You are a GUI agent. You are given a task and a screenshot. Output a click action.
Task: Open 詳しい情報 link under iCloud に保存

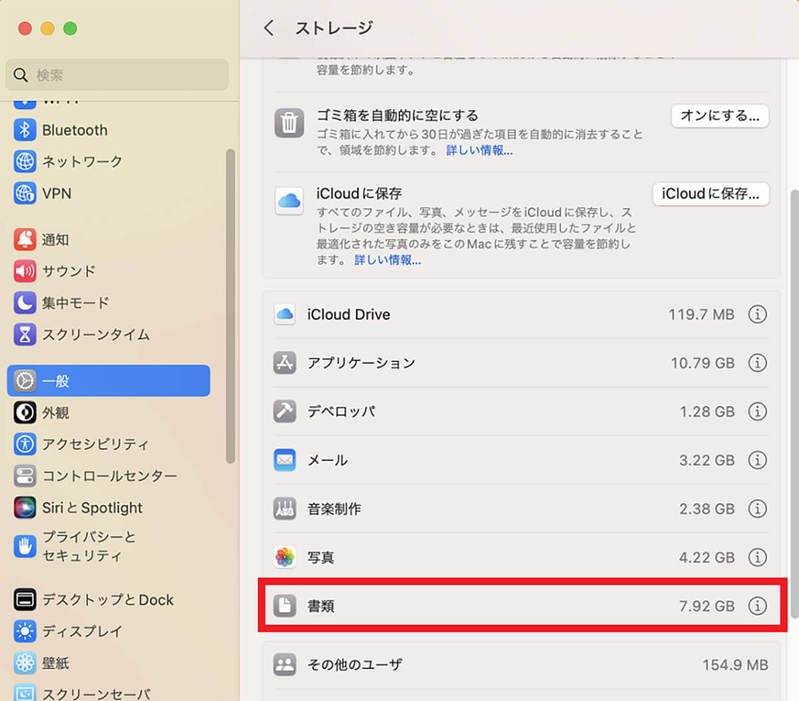pos(388,260)
